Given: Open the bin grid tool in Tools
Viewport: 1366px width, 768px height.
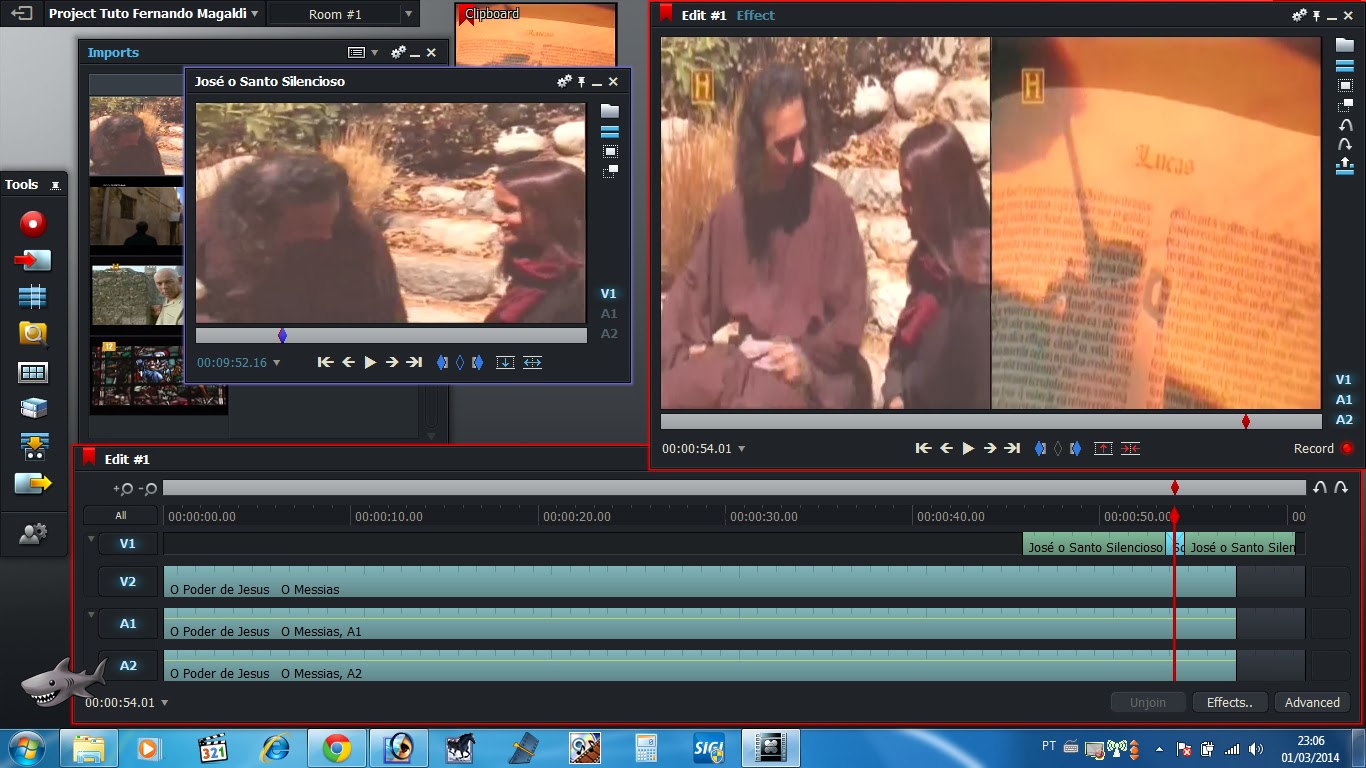Looking at the screenshot, I should [33, 372].
